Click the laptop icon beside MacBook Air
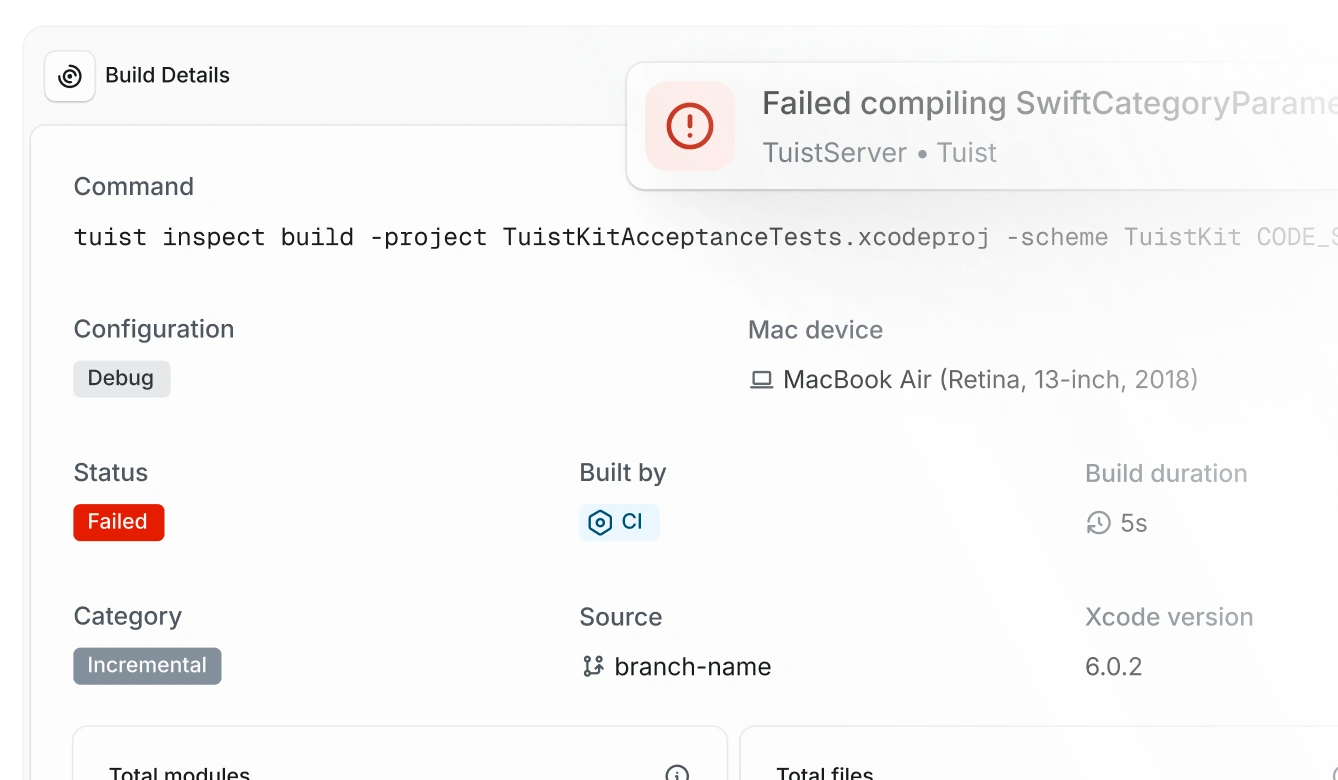1338x780 pixels. (762, 380)
